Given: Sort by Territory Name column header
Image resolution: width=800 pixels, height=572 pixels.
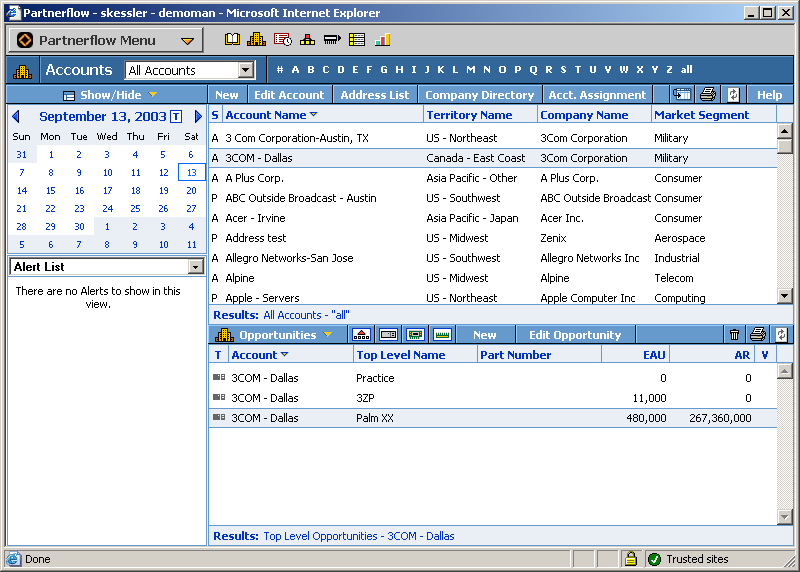Looking at the screenshot, I should (x=469, y=115).
